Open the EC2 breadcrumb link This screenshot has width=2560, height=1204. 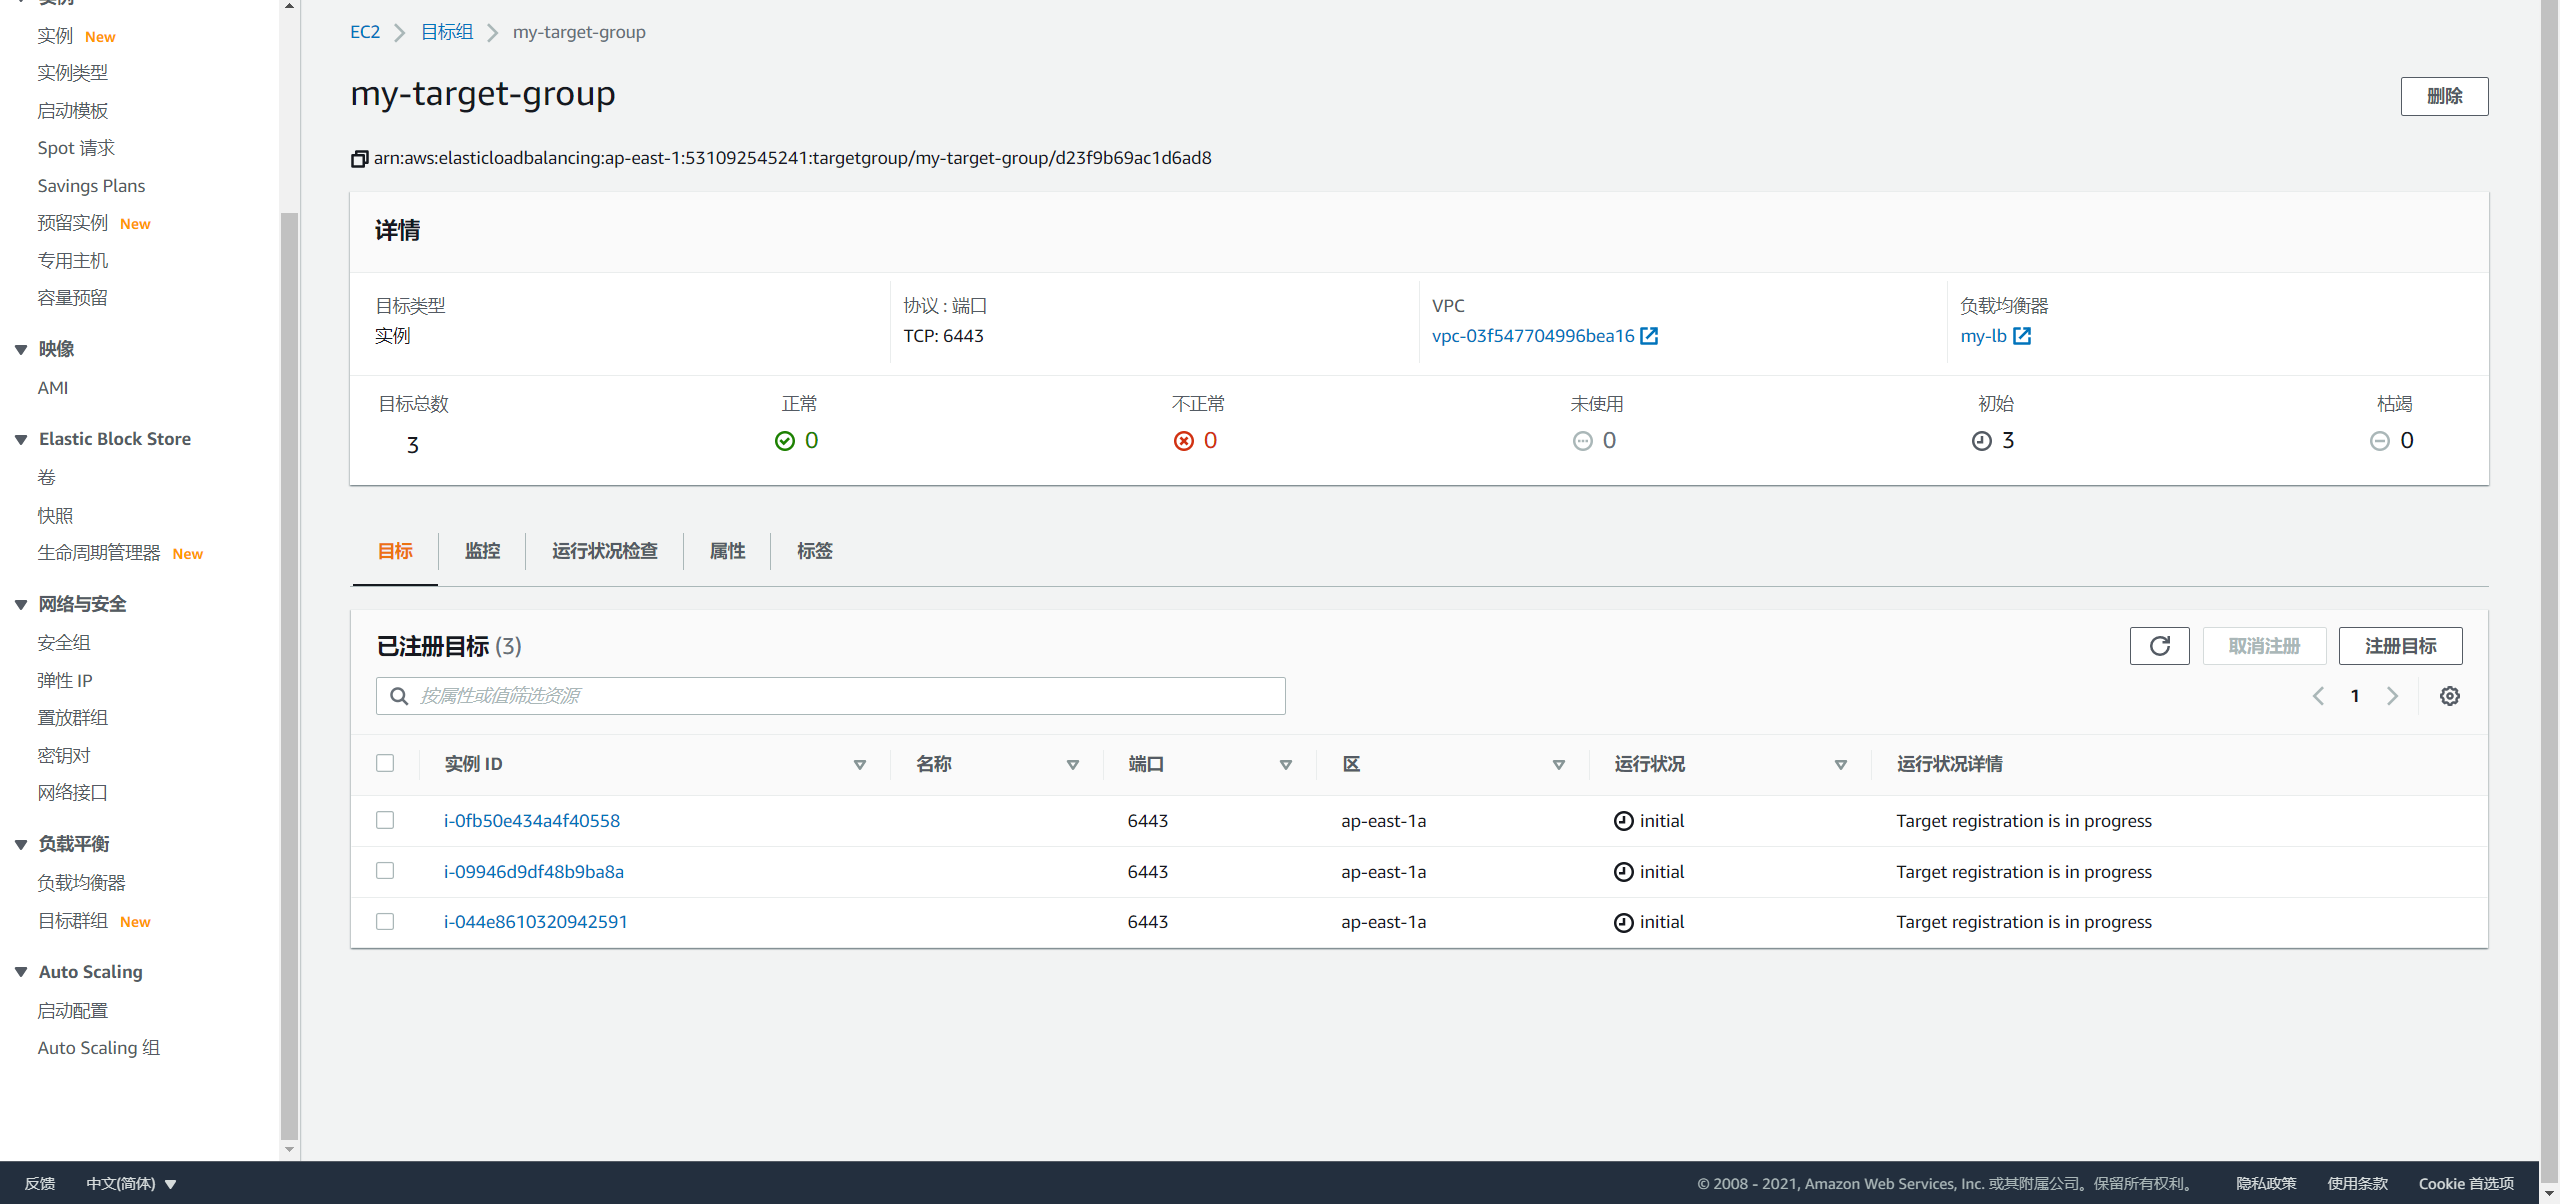pyautogui.click(x=365, y=32)
